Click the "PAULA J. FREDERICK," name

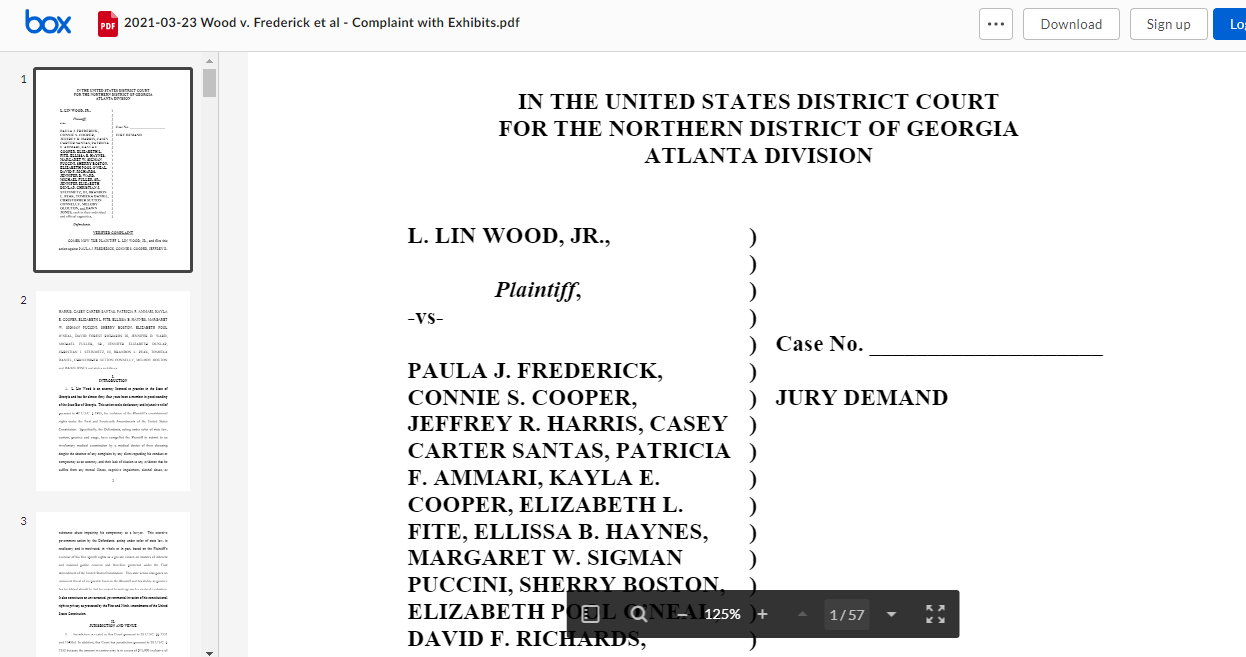click(535, 372)
